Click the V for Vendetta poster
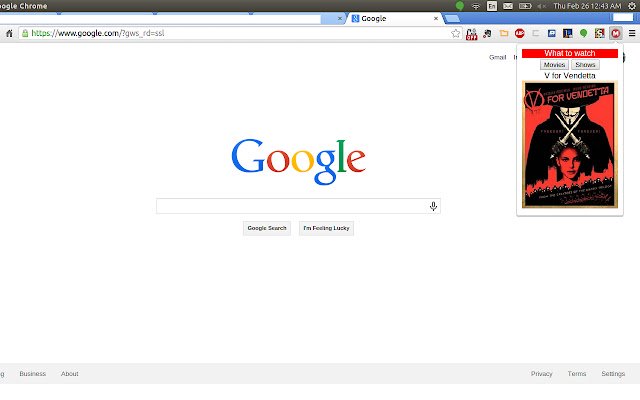 570,144
